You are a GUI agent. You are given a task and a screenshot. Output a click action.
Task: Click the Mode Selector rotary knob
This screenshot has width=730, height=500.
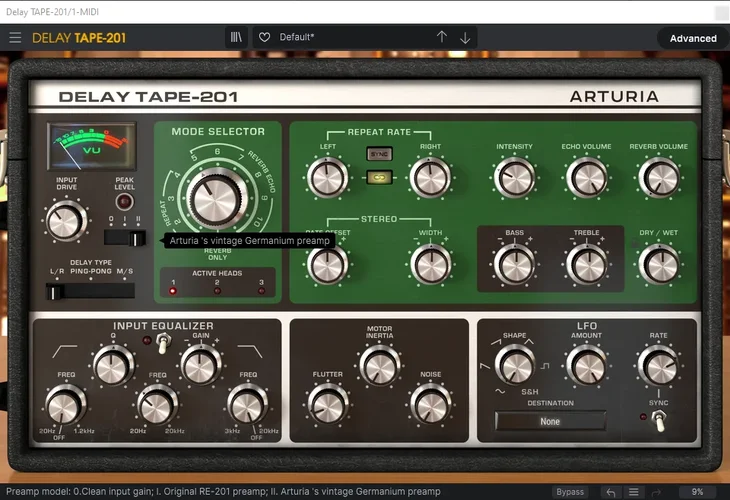[x=212, y=199]
